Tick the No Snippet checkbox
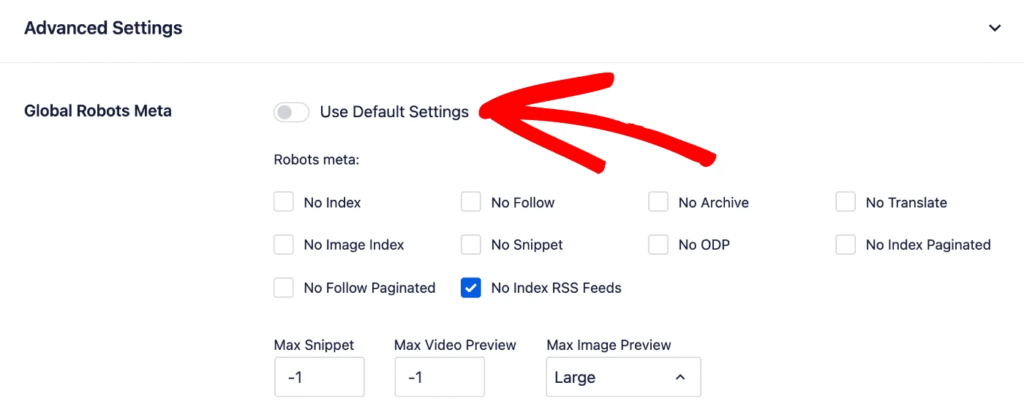1024x418 pixels. point(471,245)
